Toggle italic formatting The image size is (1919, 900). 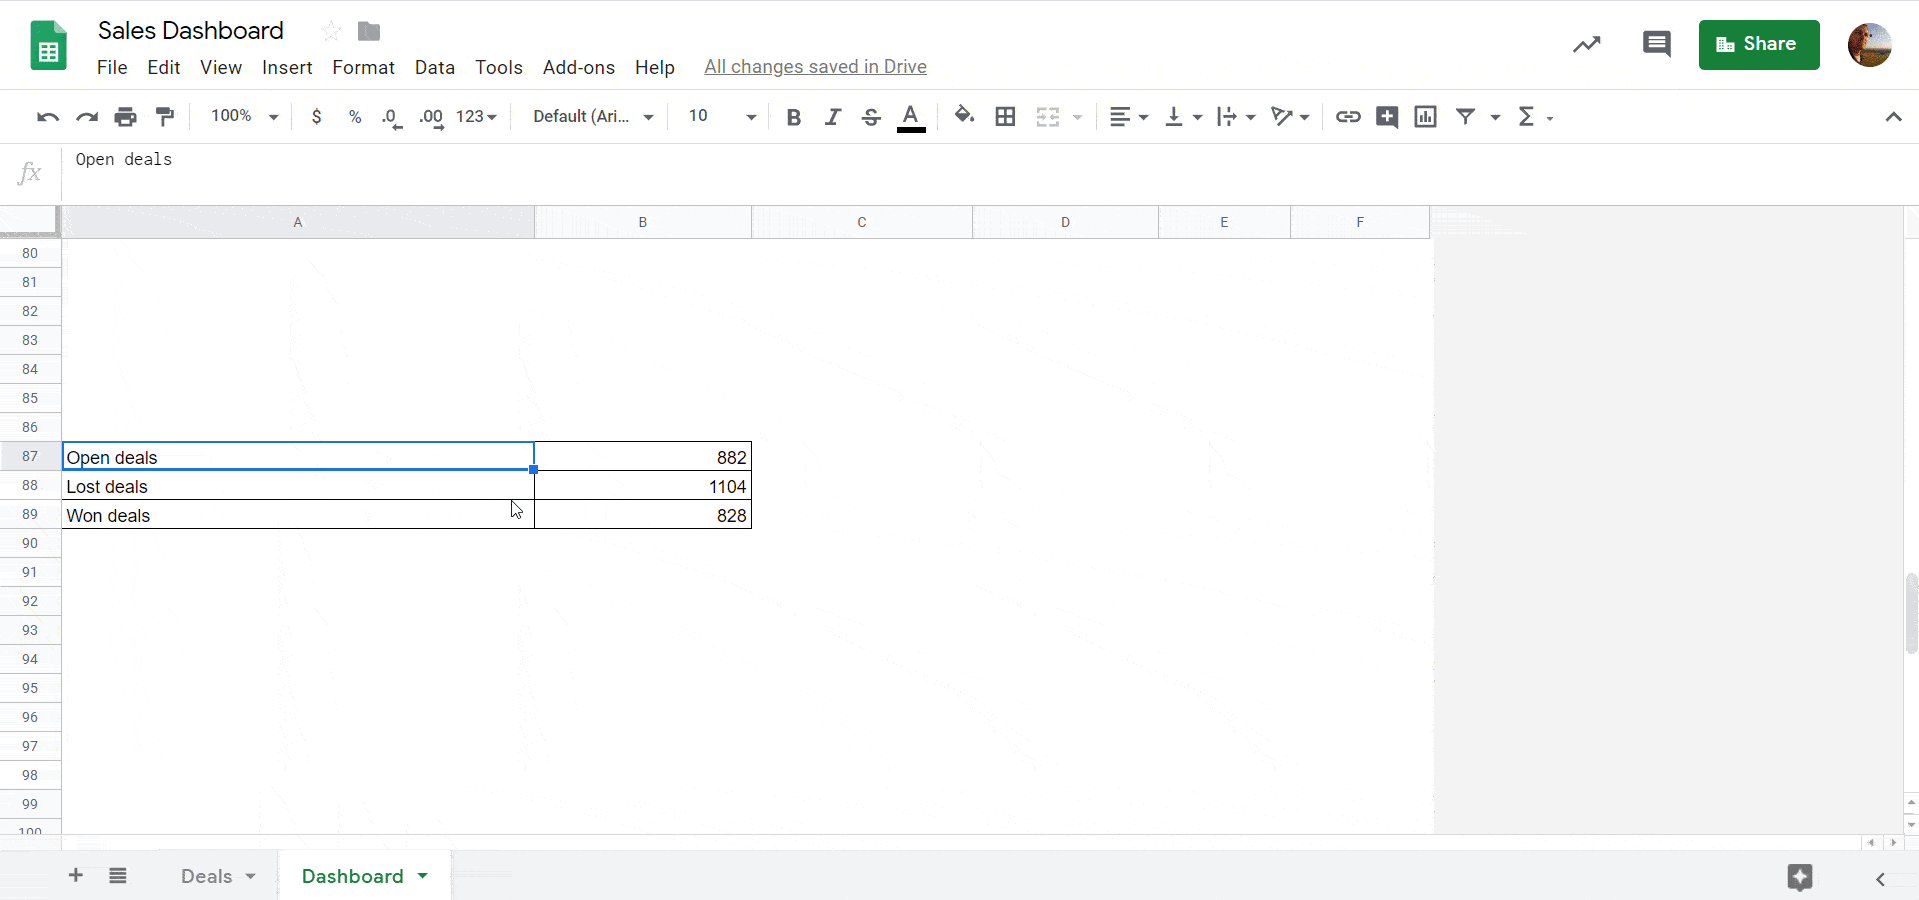pos(832,117)
